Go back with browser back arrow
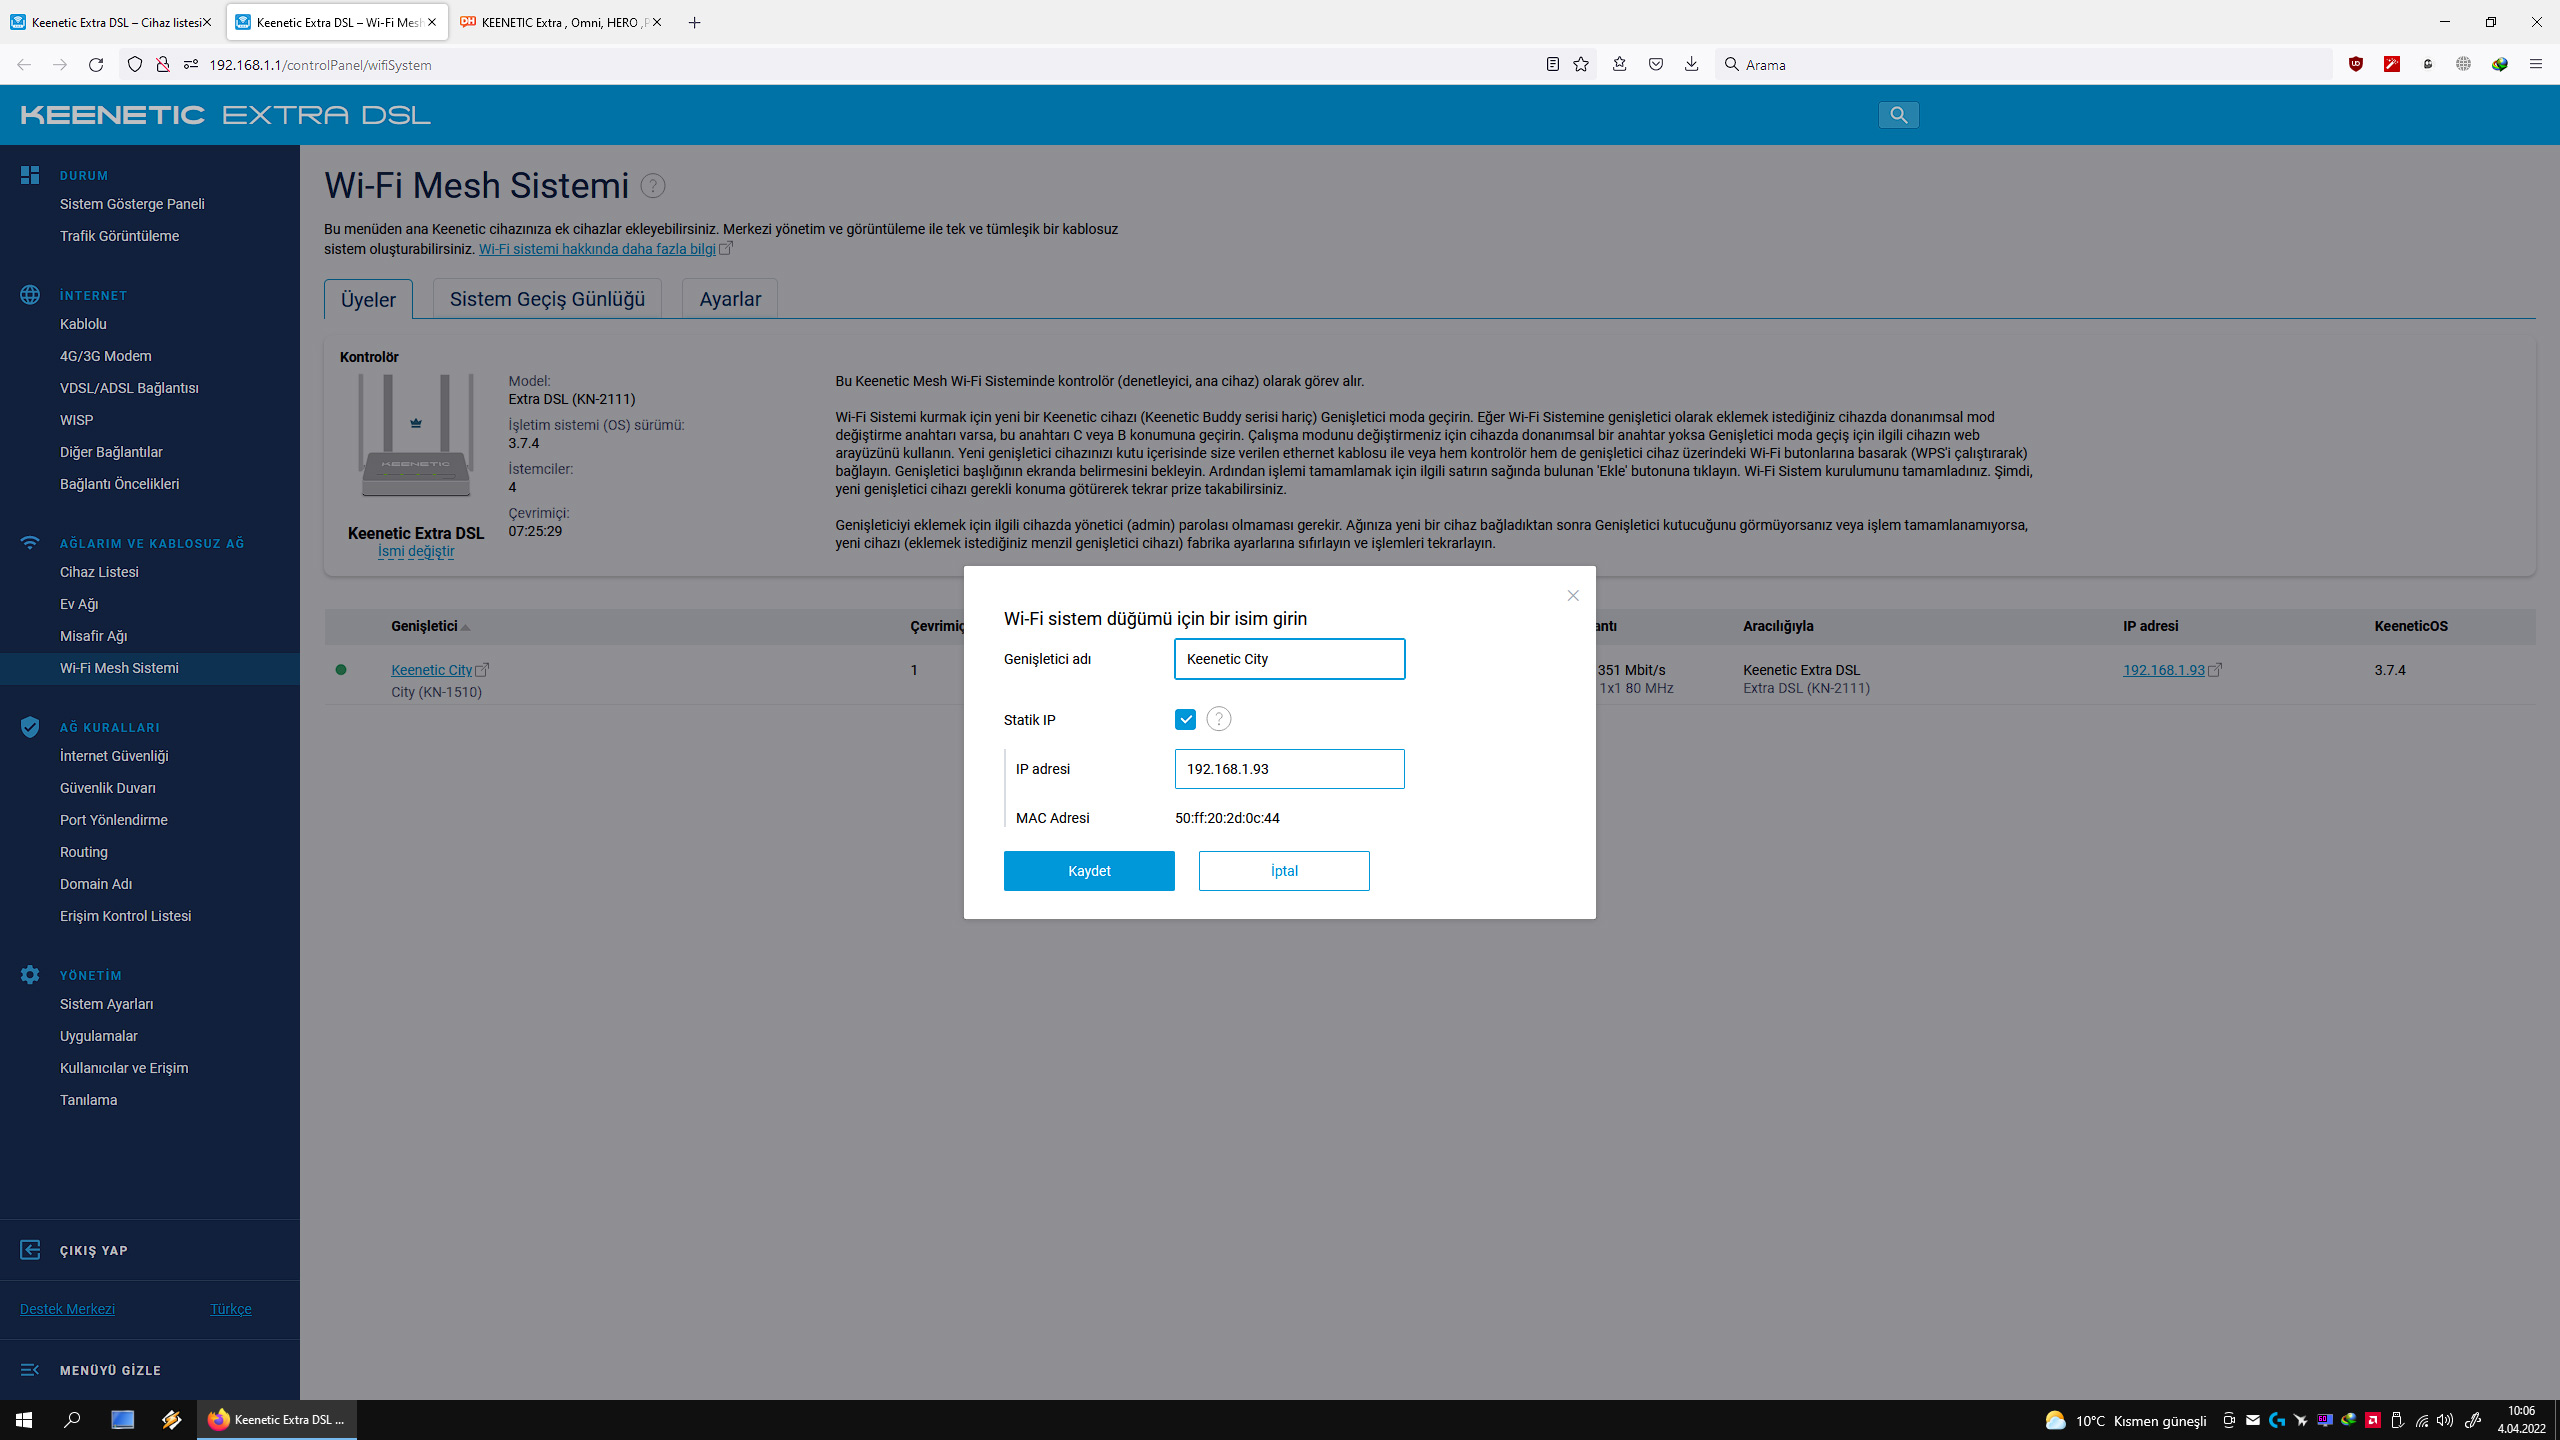 [x=24, y=65]
